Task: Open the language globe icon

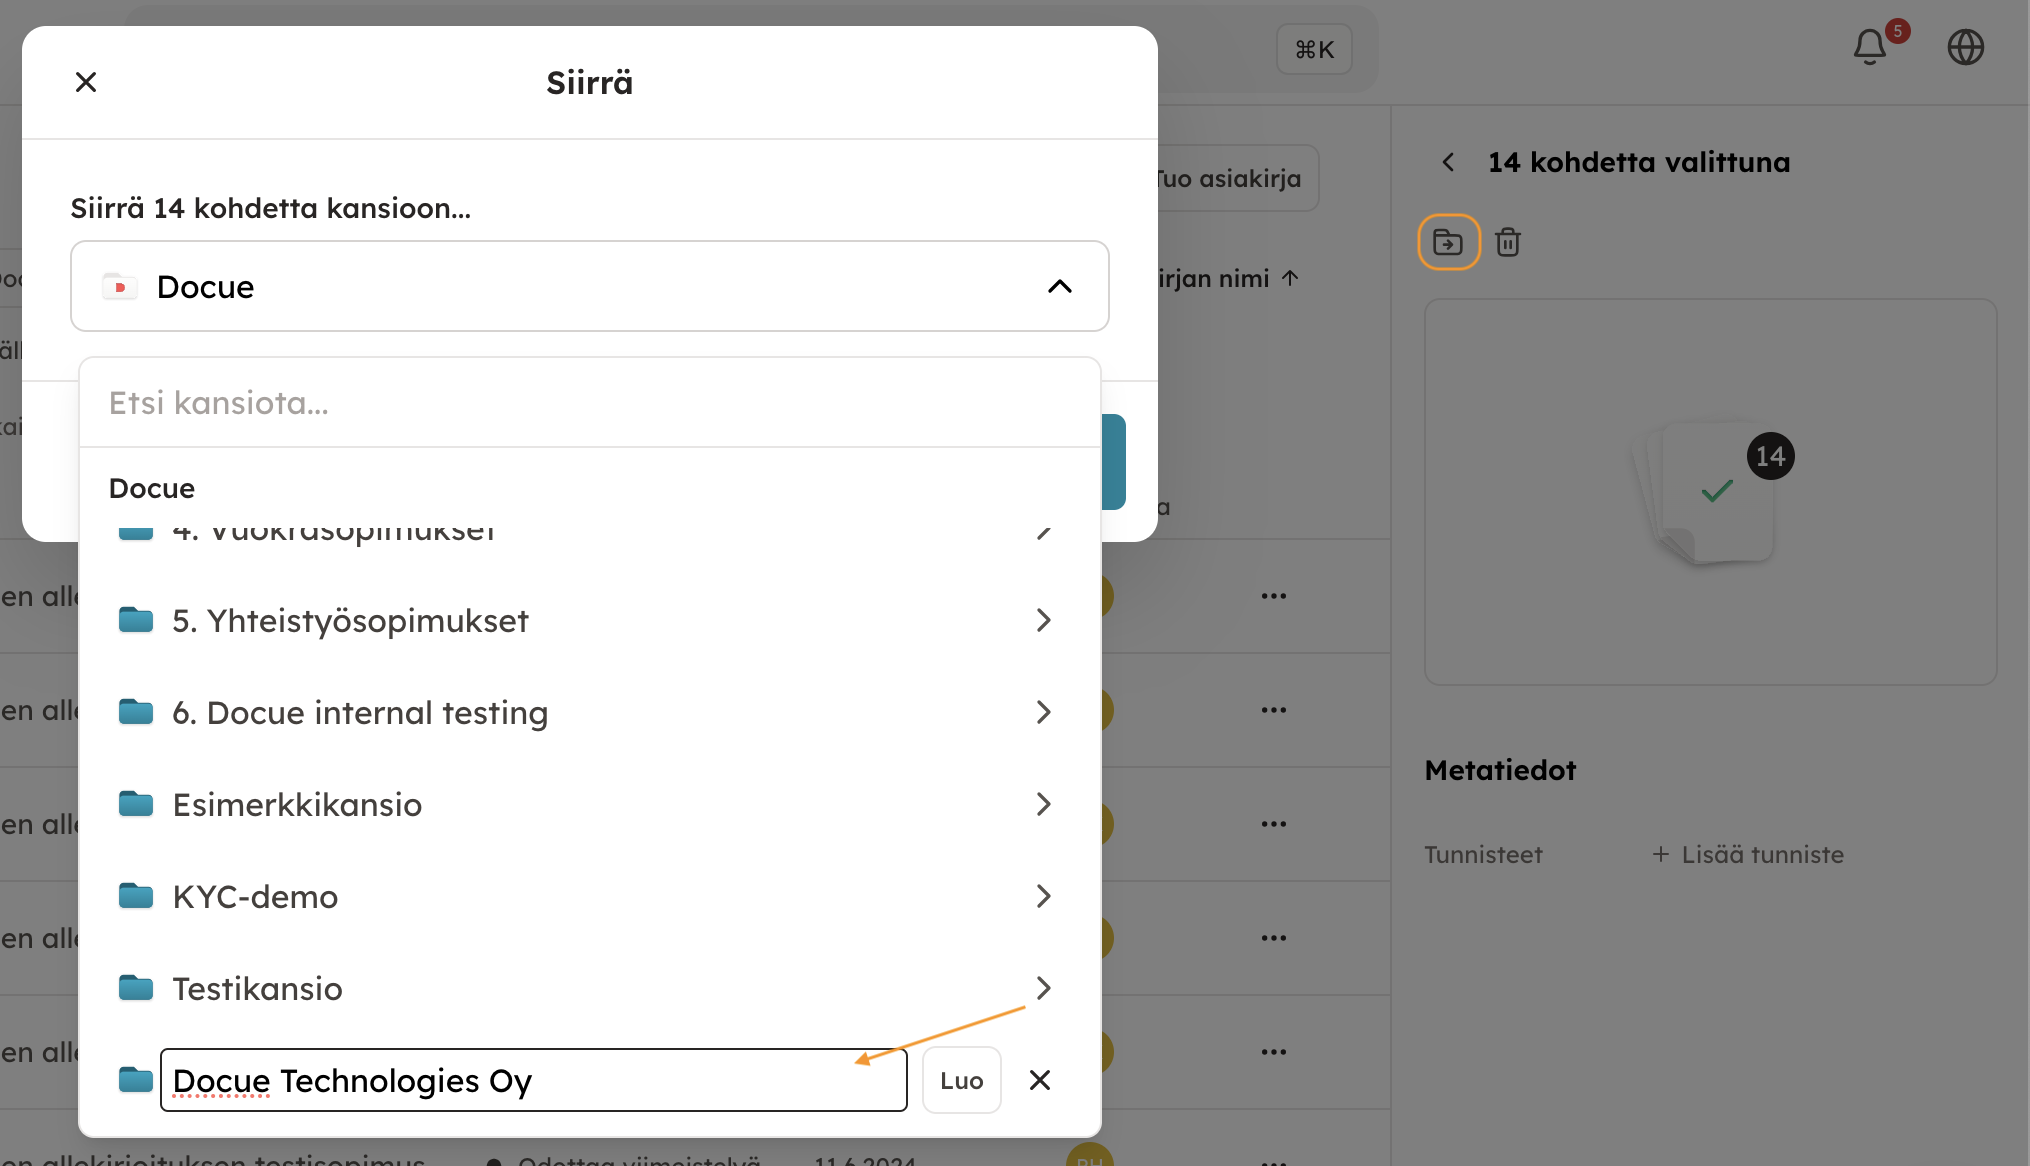Action: 1965,47
